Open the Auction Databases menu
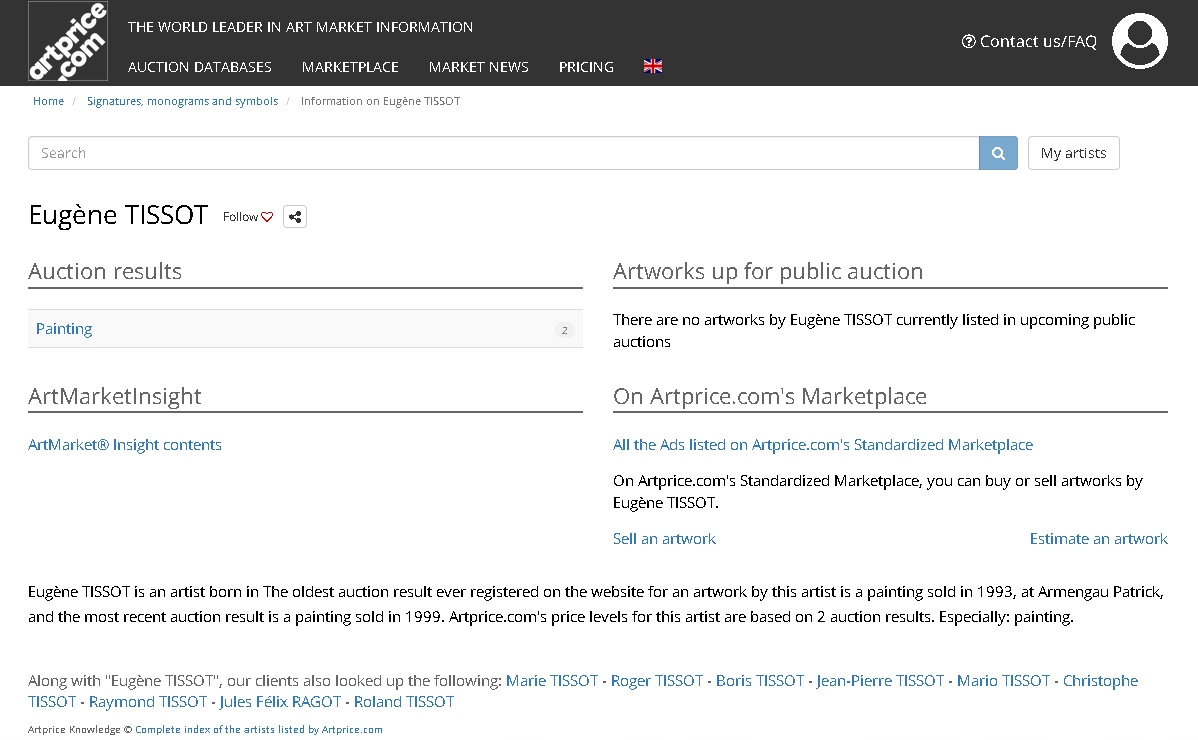 [x=200, y=67]
